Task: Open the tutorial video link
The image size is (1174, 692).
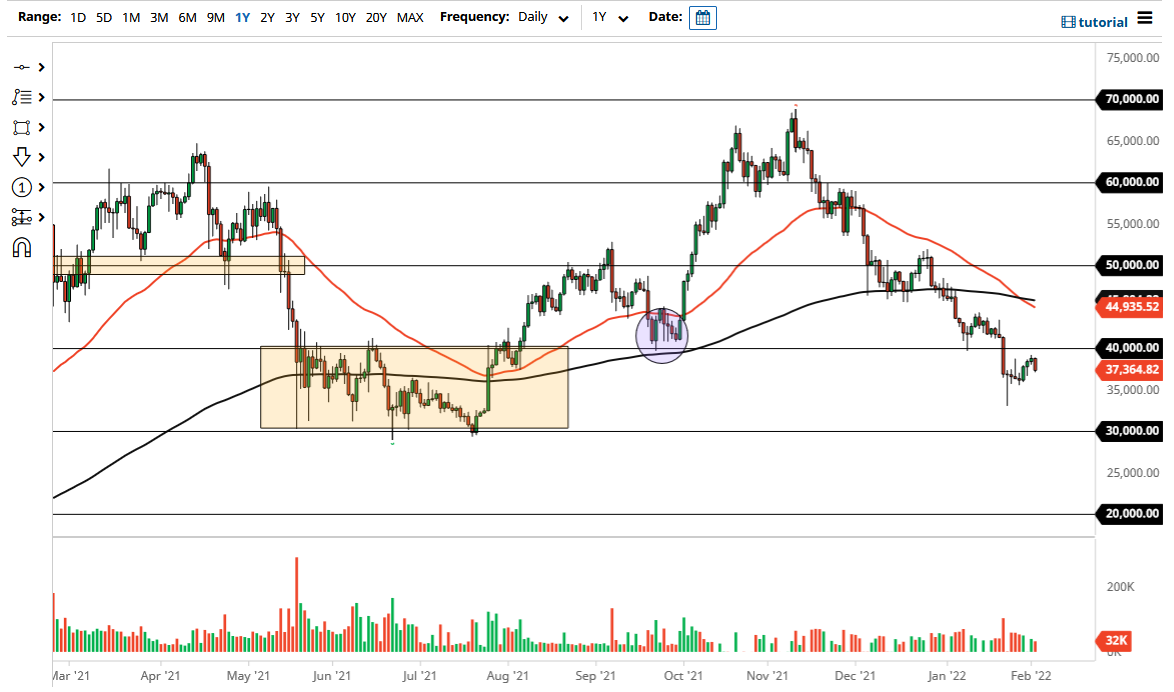Action: [x=1099, y=21]
